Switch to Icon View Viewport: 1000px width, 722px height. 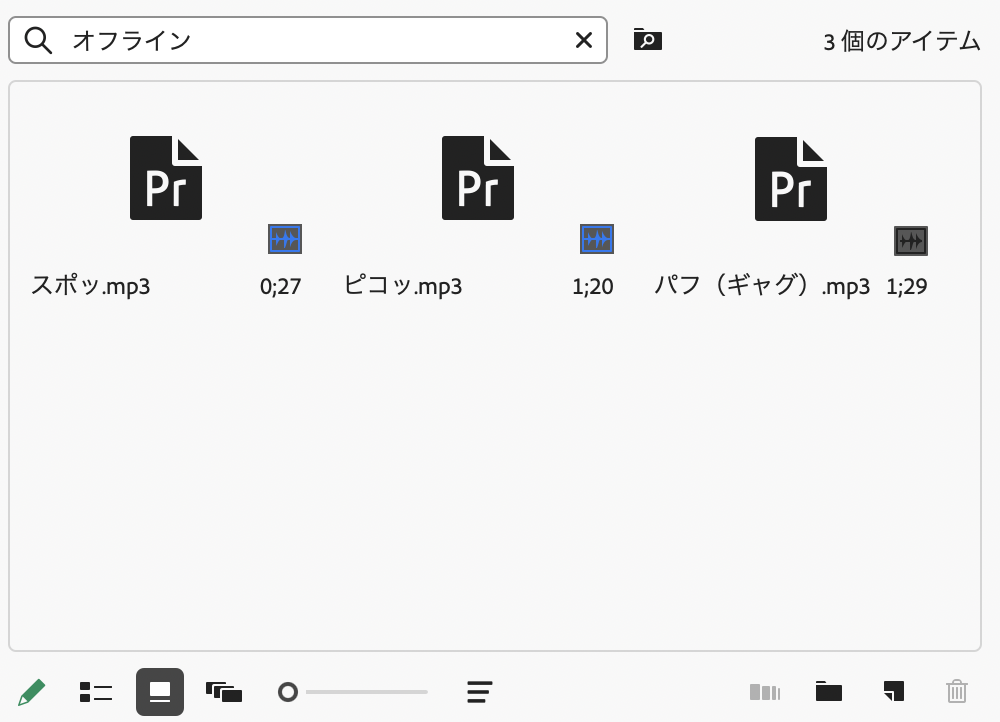159,691
